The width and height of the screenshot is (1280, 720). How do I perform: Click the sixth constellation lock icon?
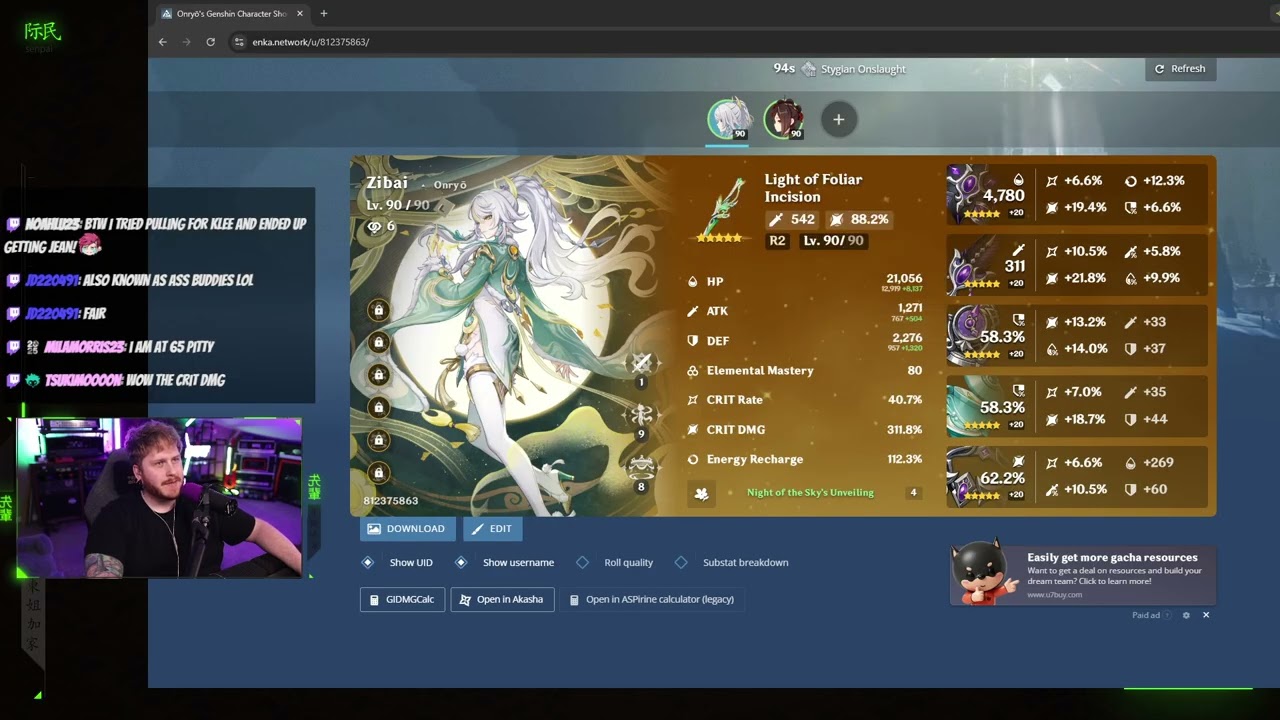coord(378,472)
